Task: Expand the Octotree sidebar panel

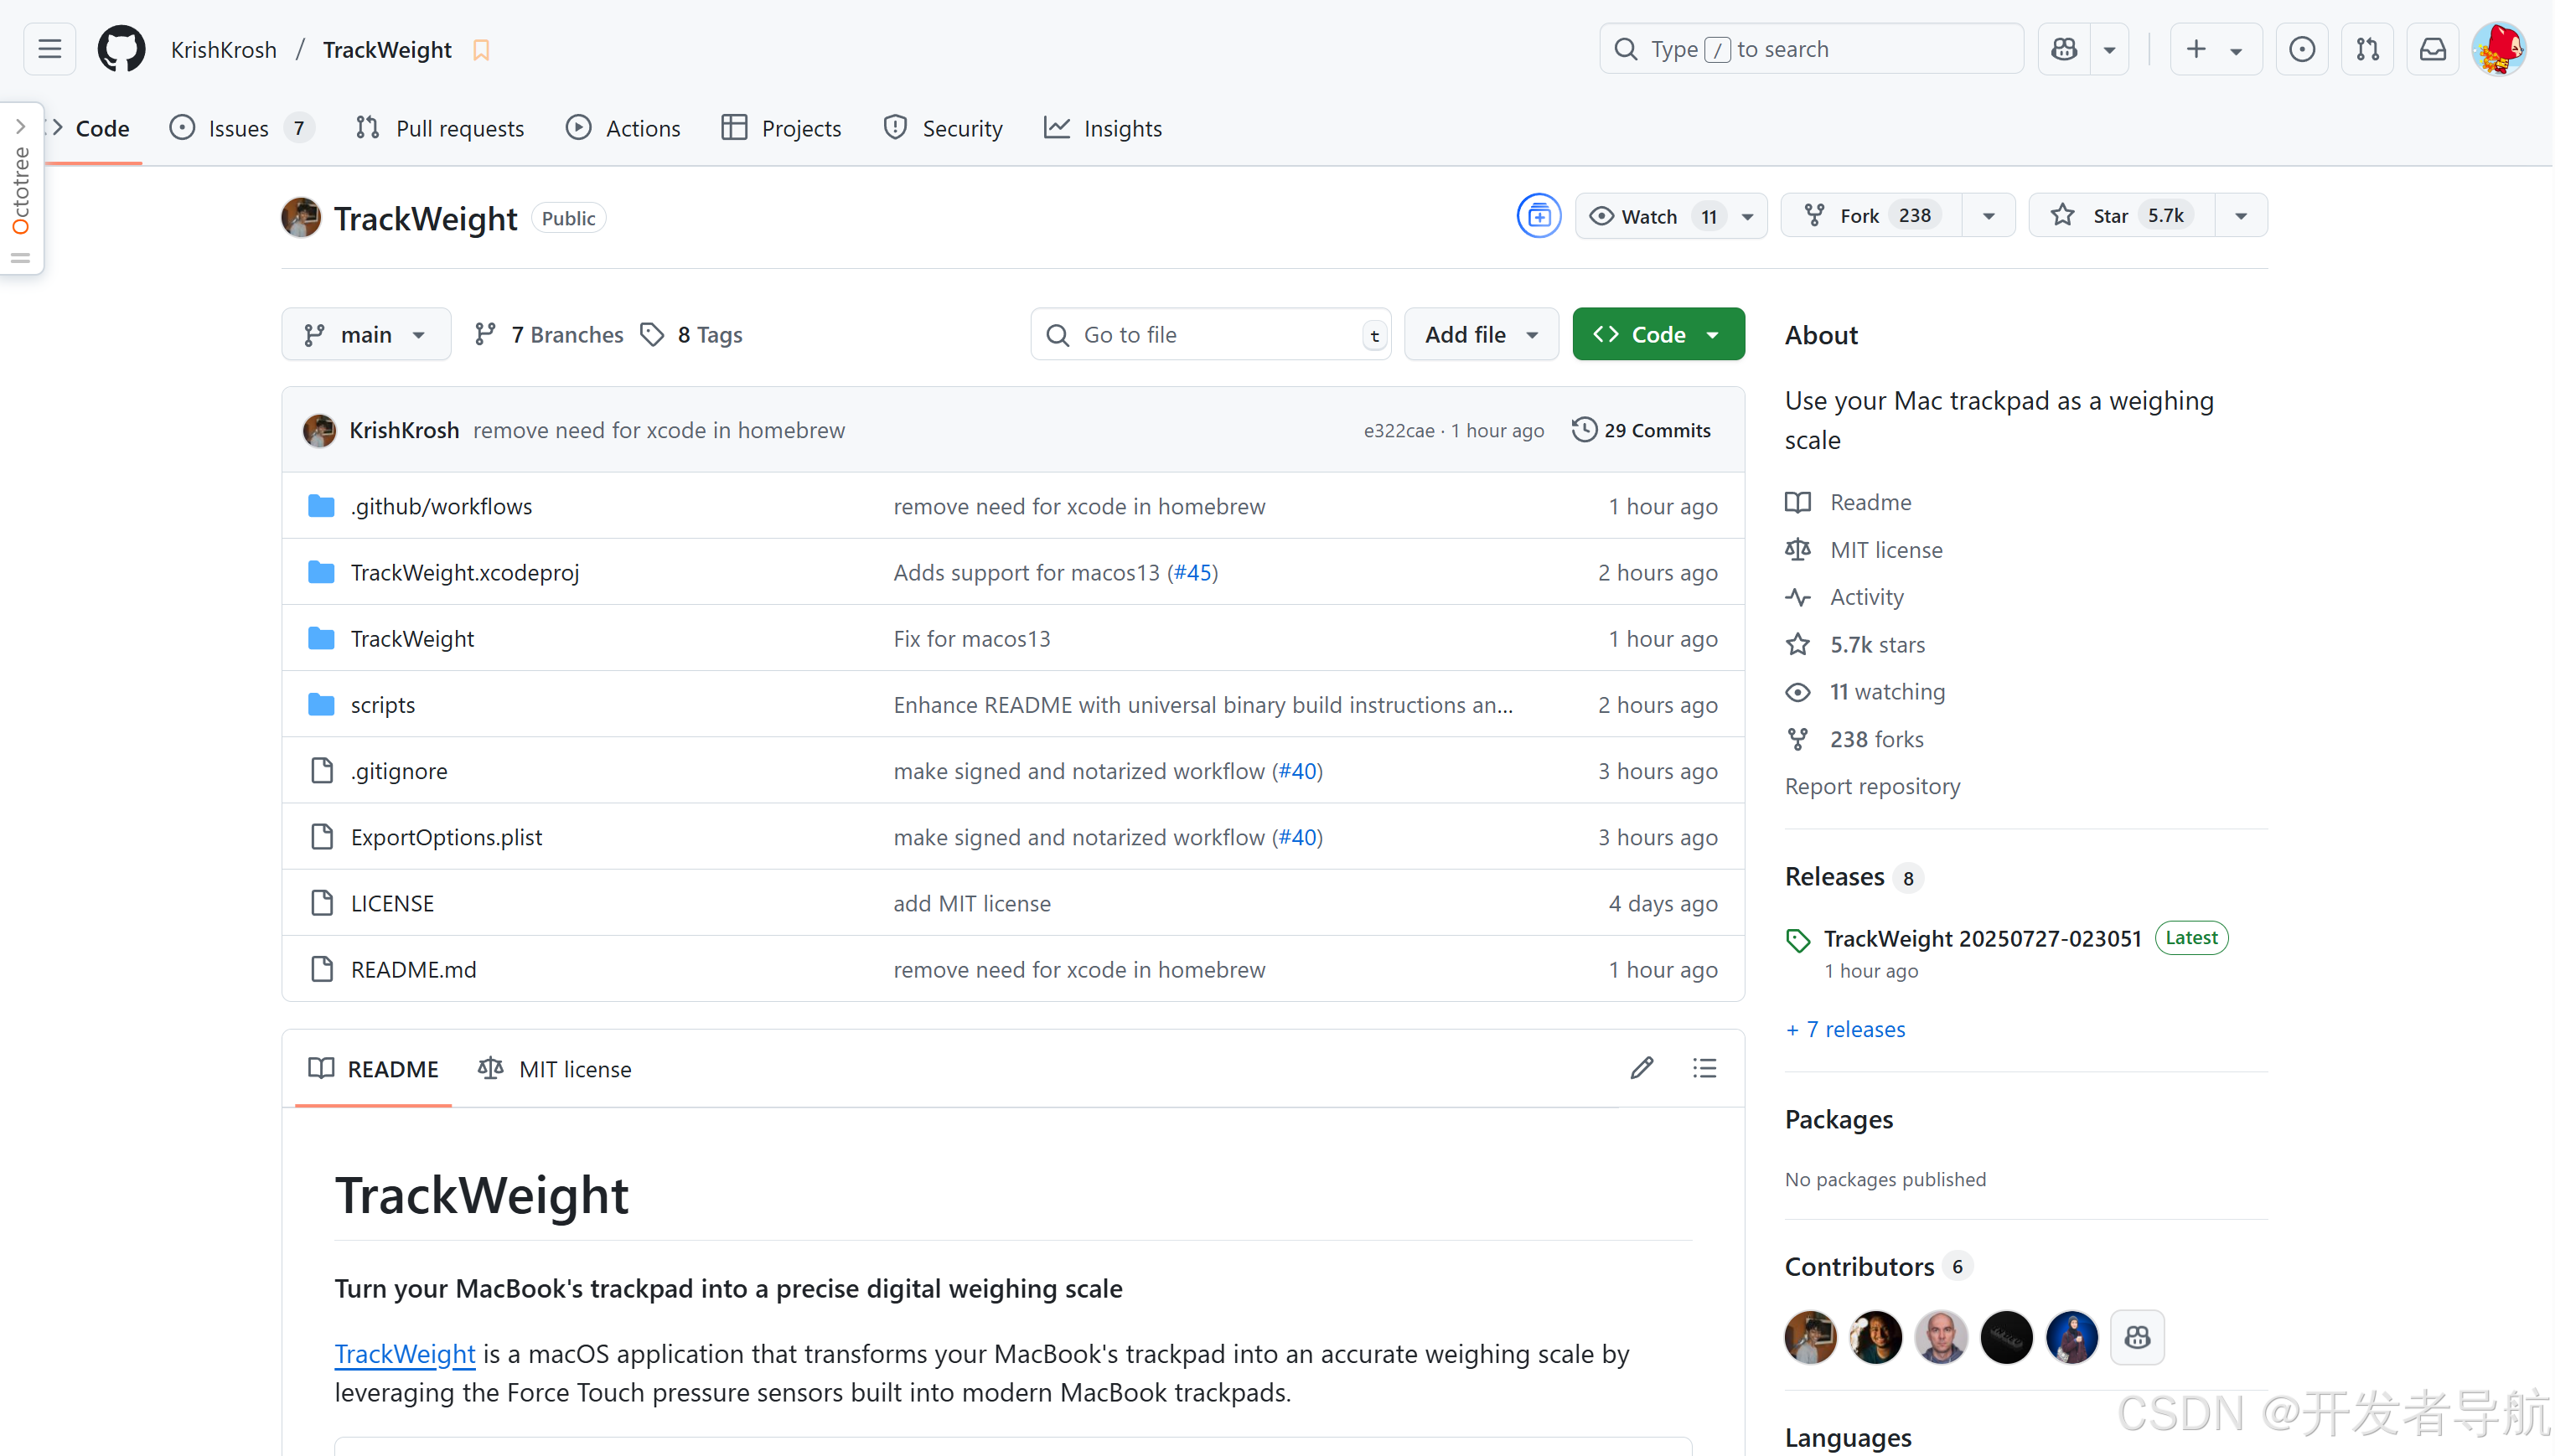Action: coord(20,126)
